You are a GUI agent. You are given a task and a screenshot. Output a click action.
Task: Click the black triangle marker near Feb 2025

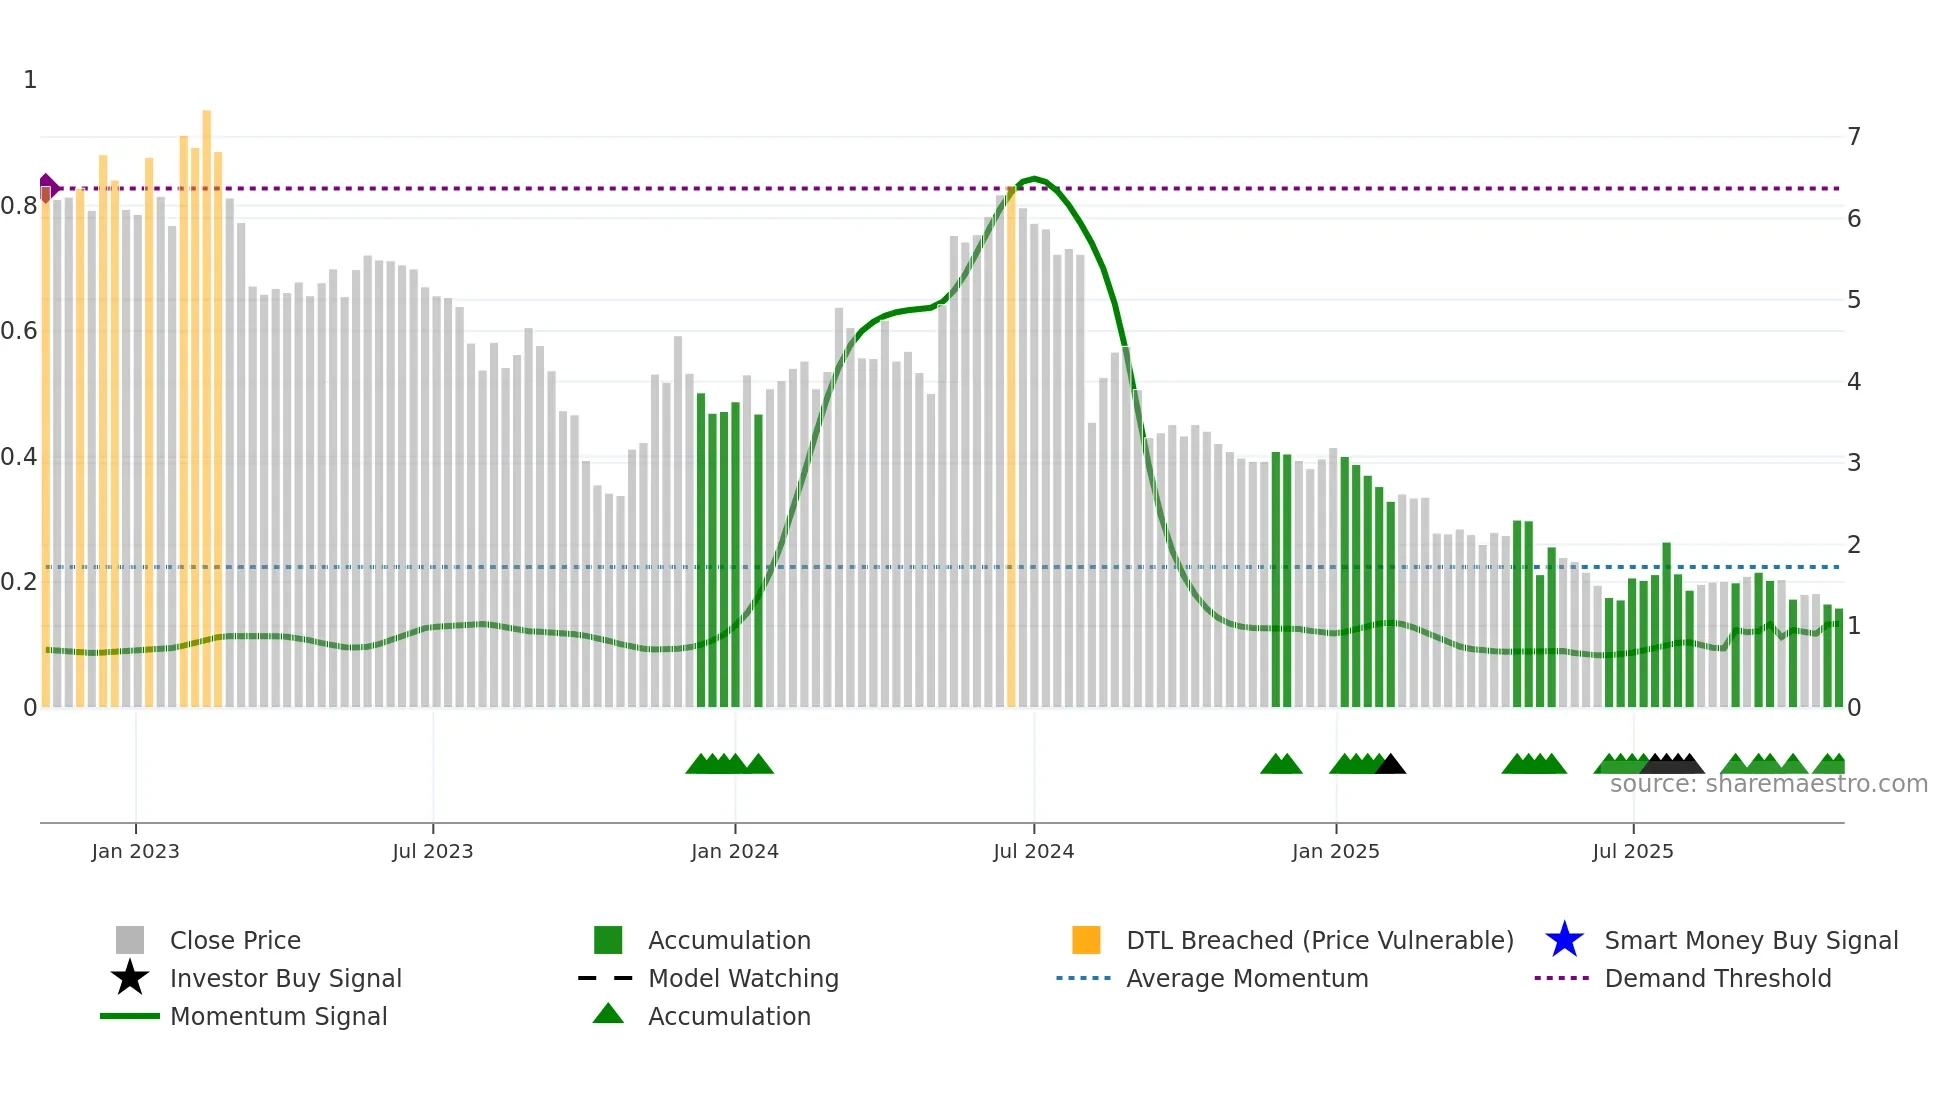pos(1390,765)
